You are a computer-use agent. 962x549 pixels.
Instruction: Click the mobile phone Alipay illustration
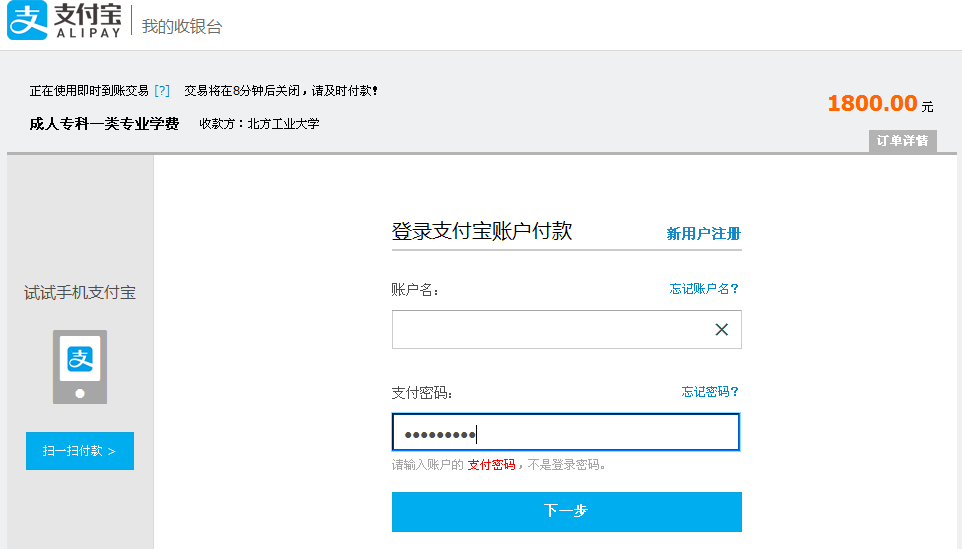80,366
